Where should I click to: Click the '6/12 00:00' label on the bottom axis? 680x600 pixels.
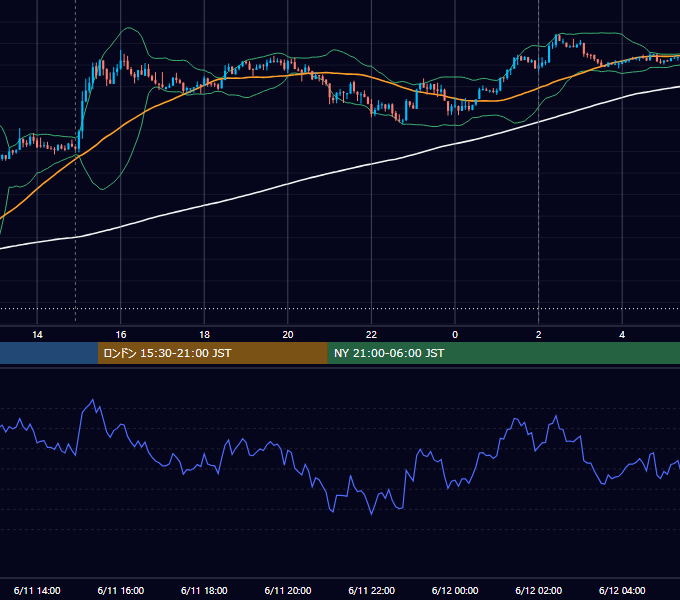[x=455, y=590]
